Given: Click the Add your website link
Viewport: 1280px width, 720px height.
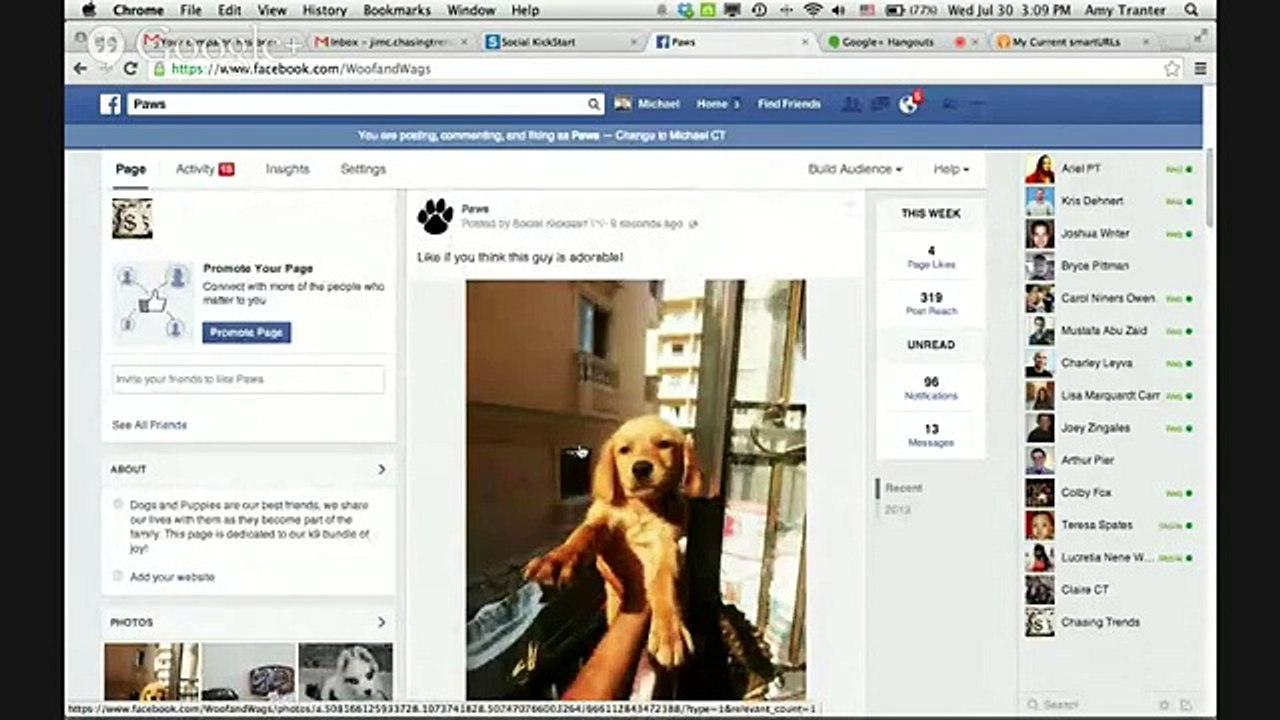Looking at the screenshot, I should [172, 577].
